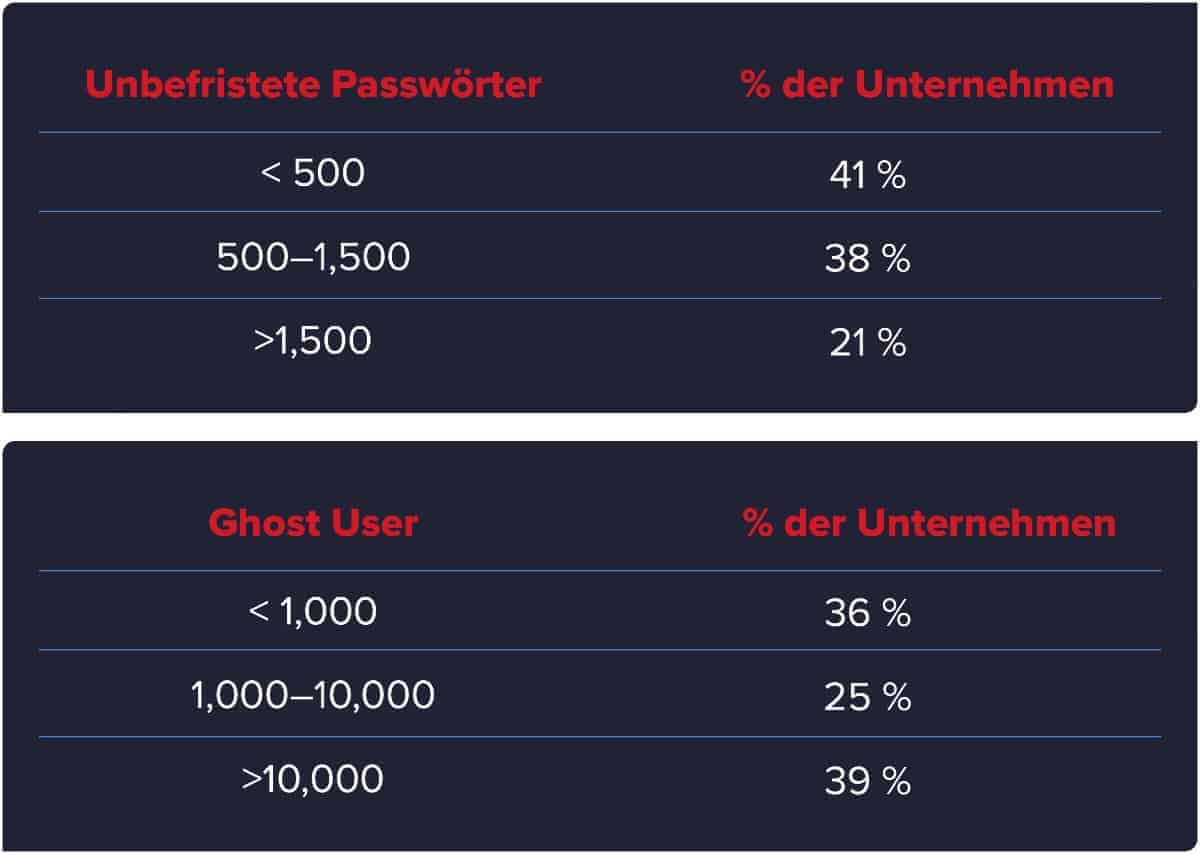Select the '41 %' value

868,176
